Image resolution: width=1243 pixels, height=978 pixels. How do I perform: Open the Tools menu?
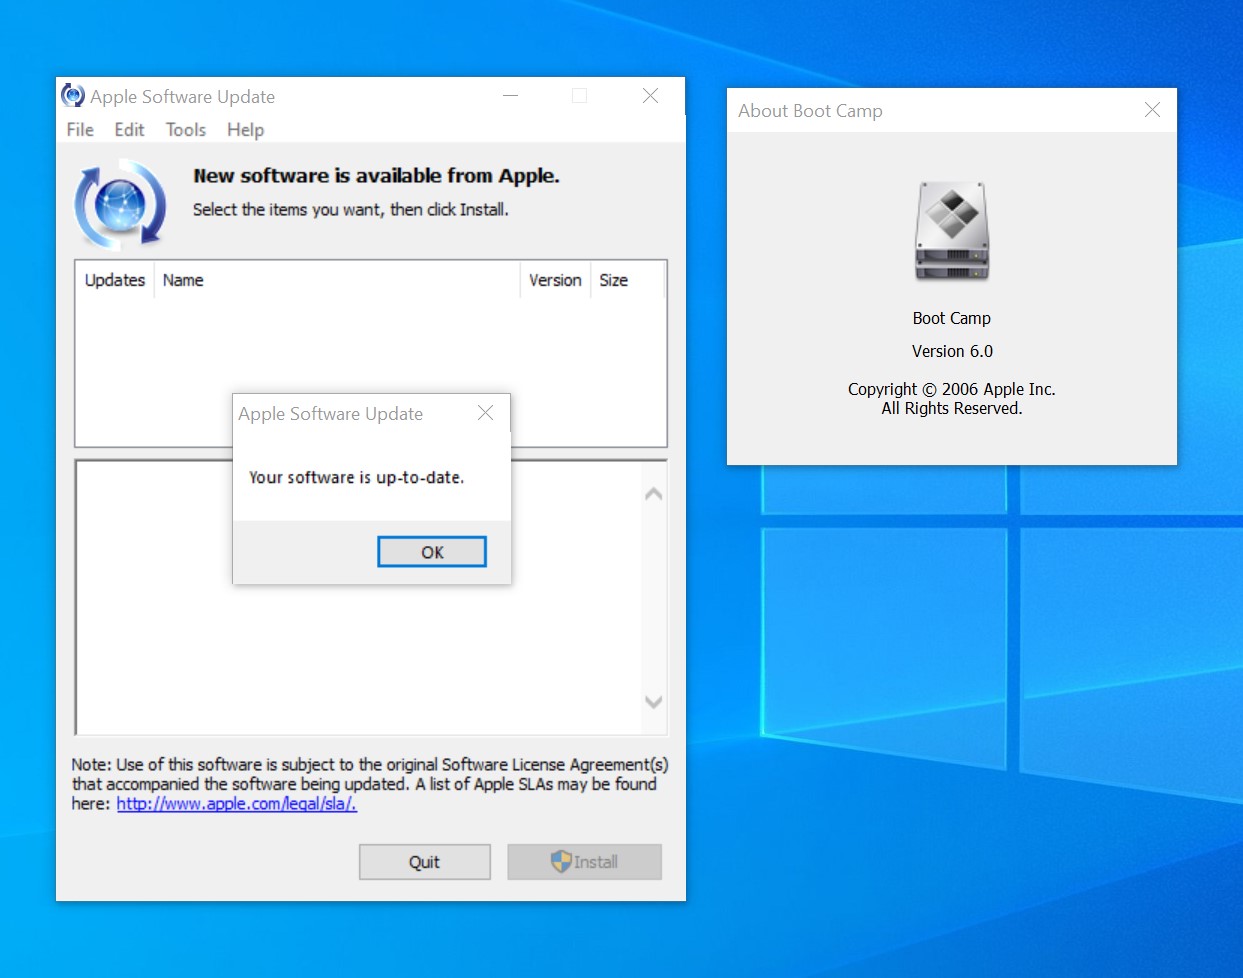[x=186, y=130]
